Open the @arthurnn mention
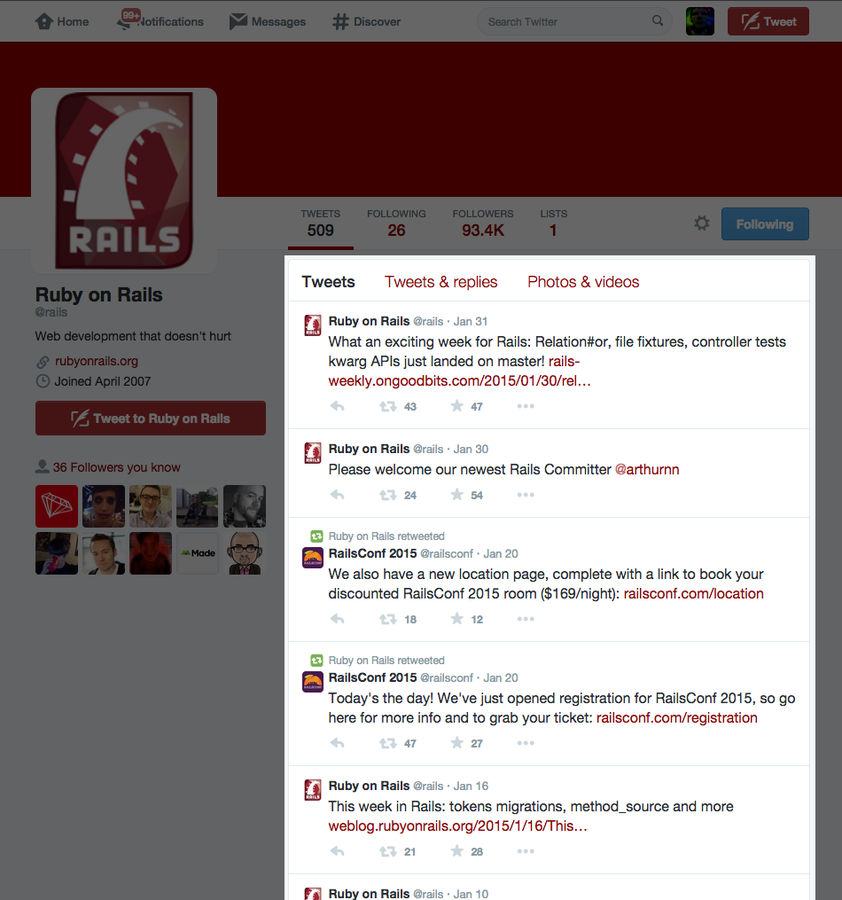Viewport: 842px width, 900px height. pyautogui.click(x=647, y=470)
